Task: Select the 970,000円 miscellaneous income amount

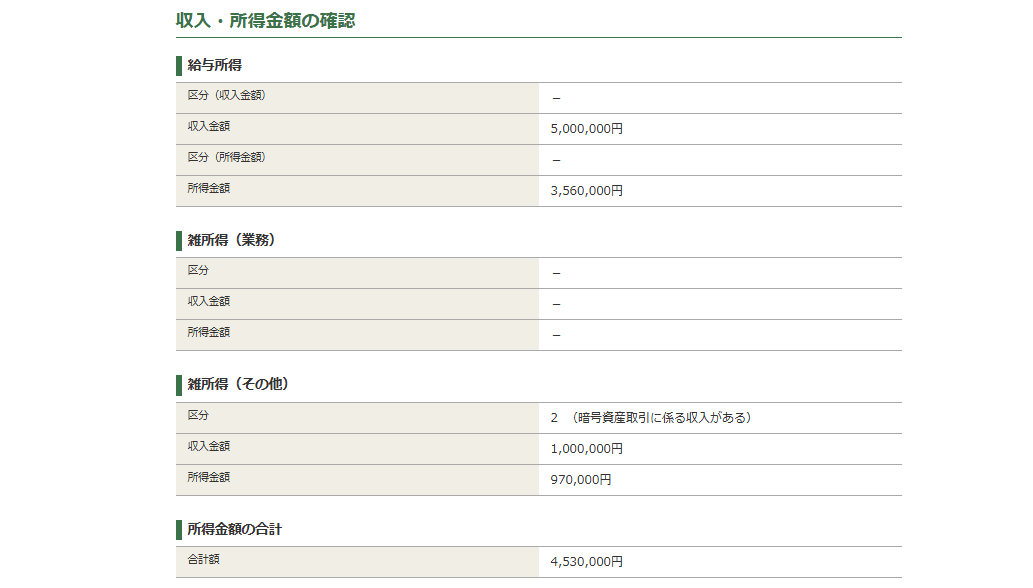Action: [580, 480]
